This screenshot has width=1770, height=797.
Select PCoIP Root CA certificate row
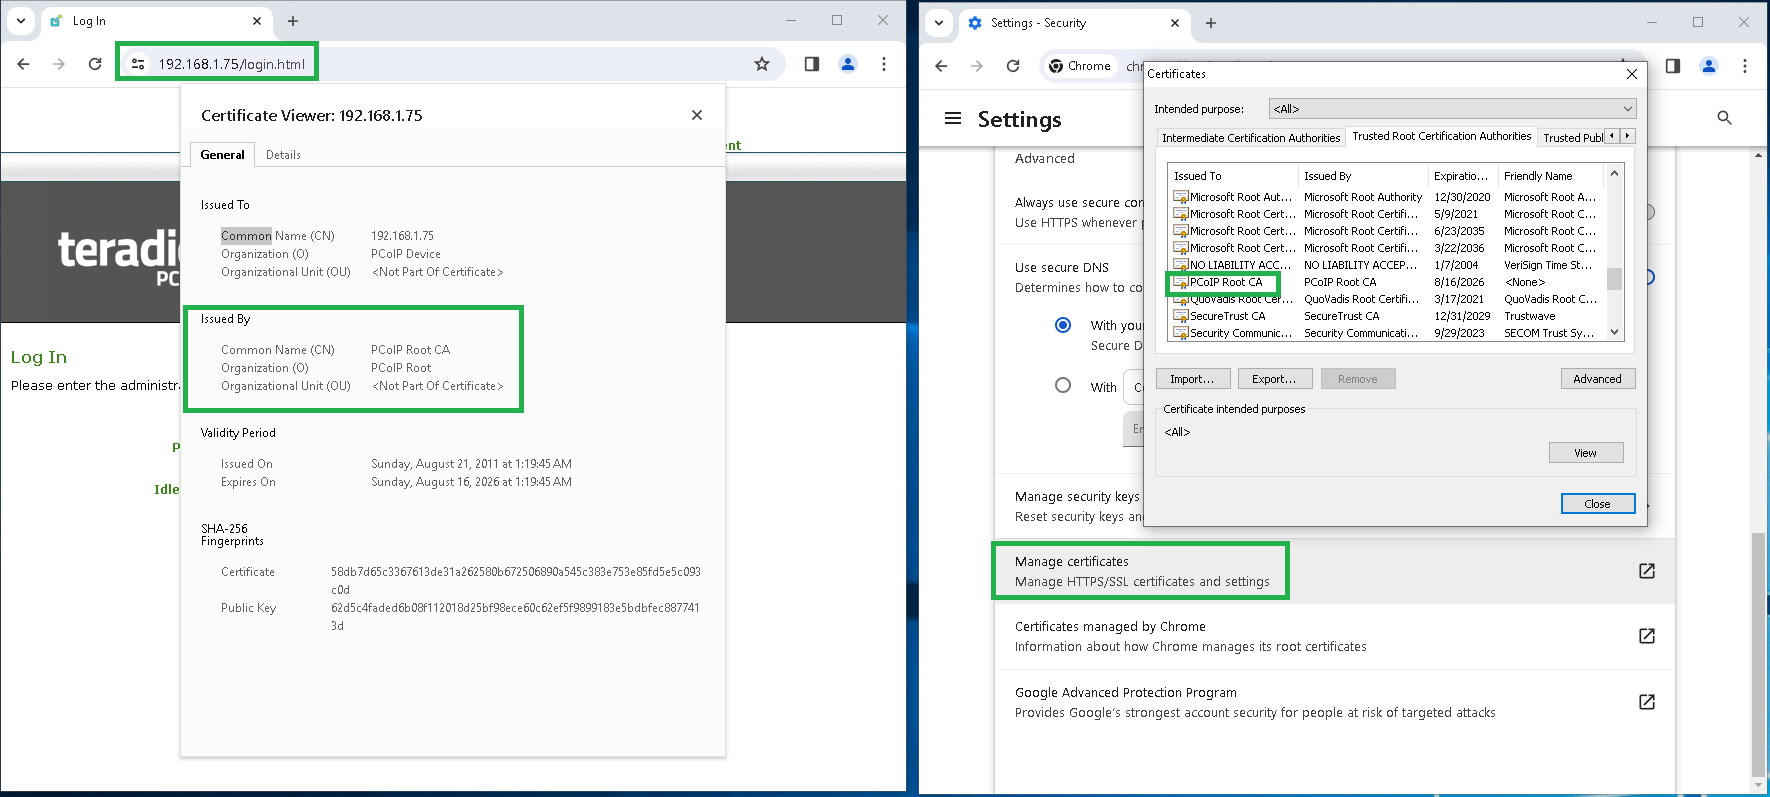[1386, 282]
